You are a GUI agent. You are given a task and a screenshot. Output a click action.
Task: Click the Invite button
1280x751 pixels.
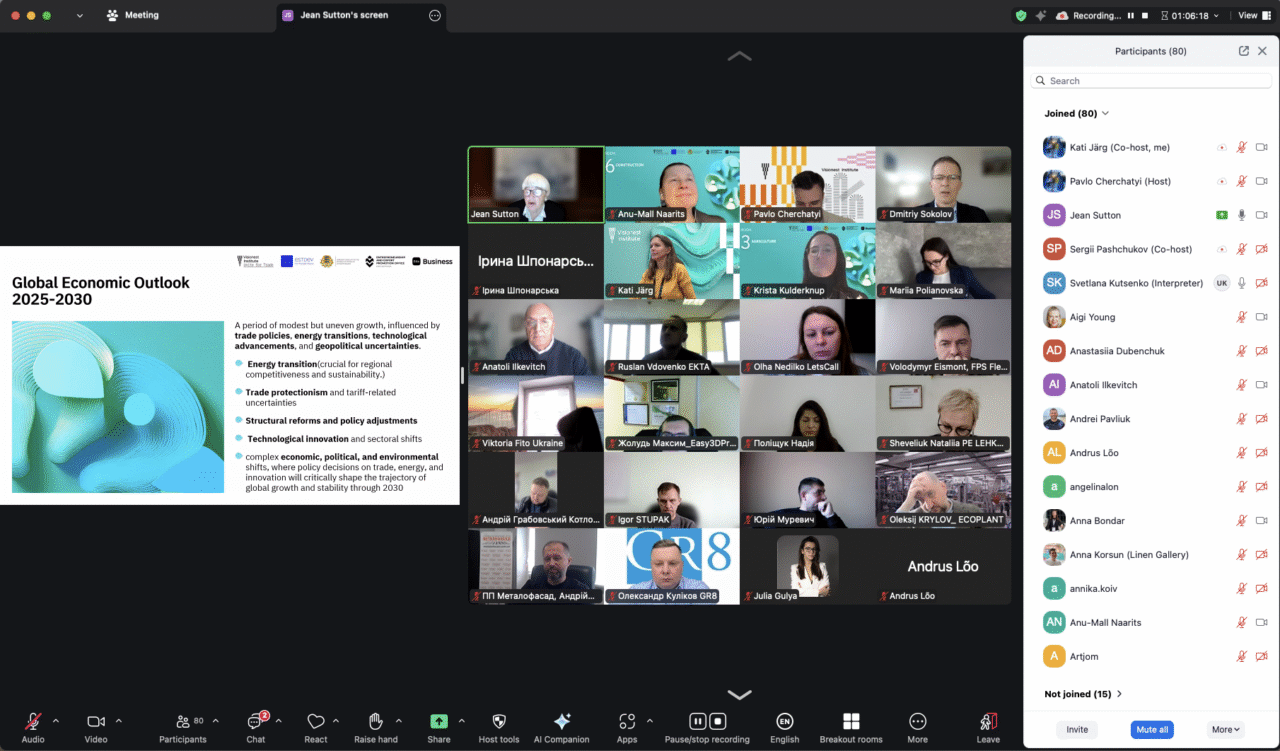(1077, 730)
